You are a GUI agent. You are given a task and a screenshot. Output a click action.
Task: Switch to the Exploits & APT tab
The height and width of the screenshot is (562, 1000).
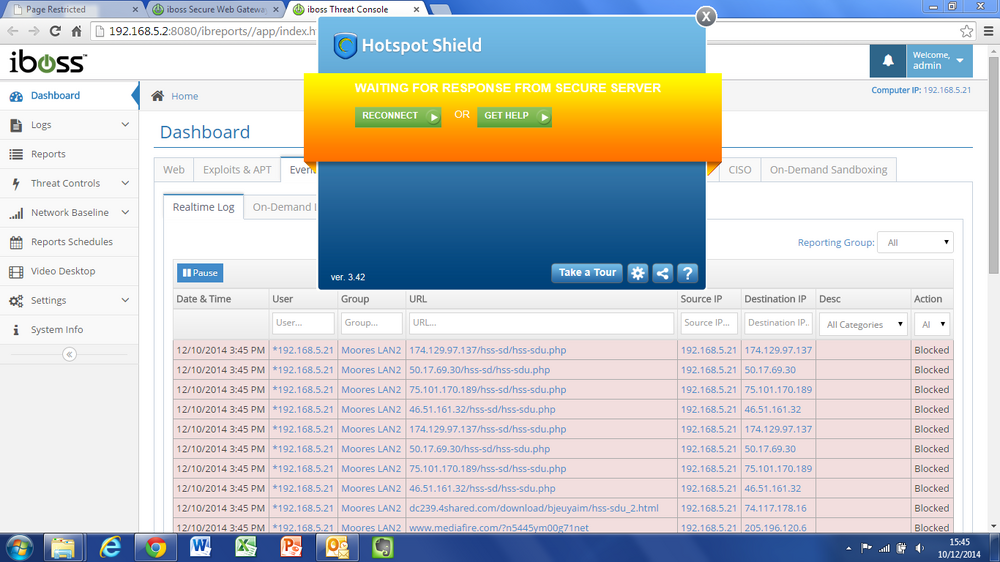click(237, 170)
